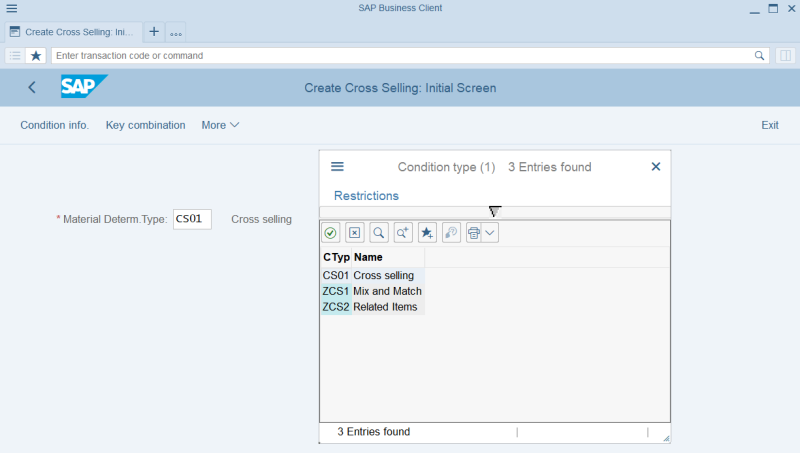Open the favorites star icon
This screenshot has height=453, width=800.
tap(36, 56)
